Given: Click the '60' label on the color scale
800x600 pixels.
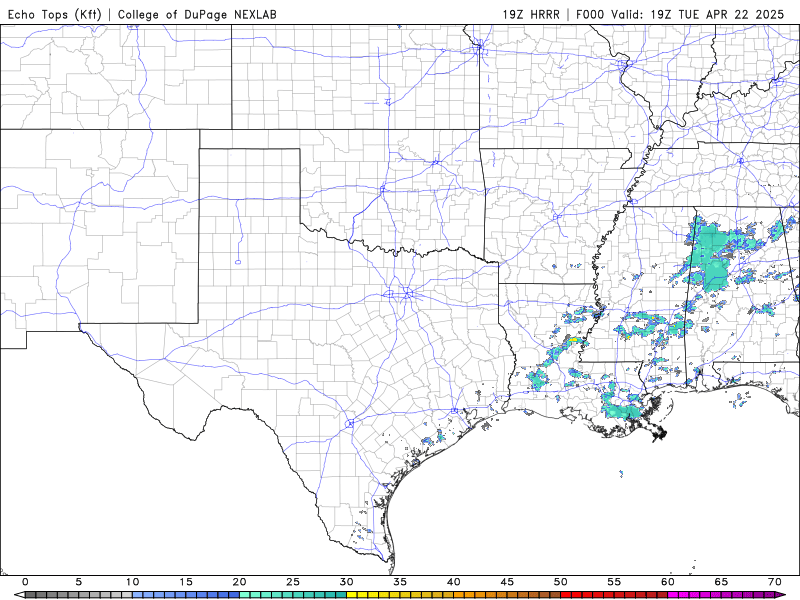Looking at the screenshot, I should [x=668, y=582].
